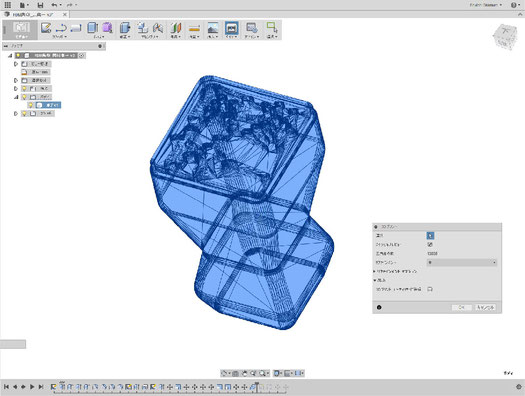
Task: Collapse the root component tree node
Action: pyautogui.click(x=10, y=55)
